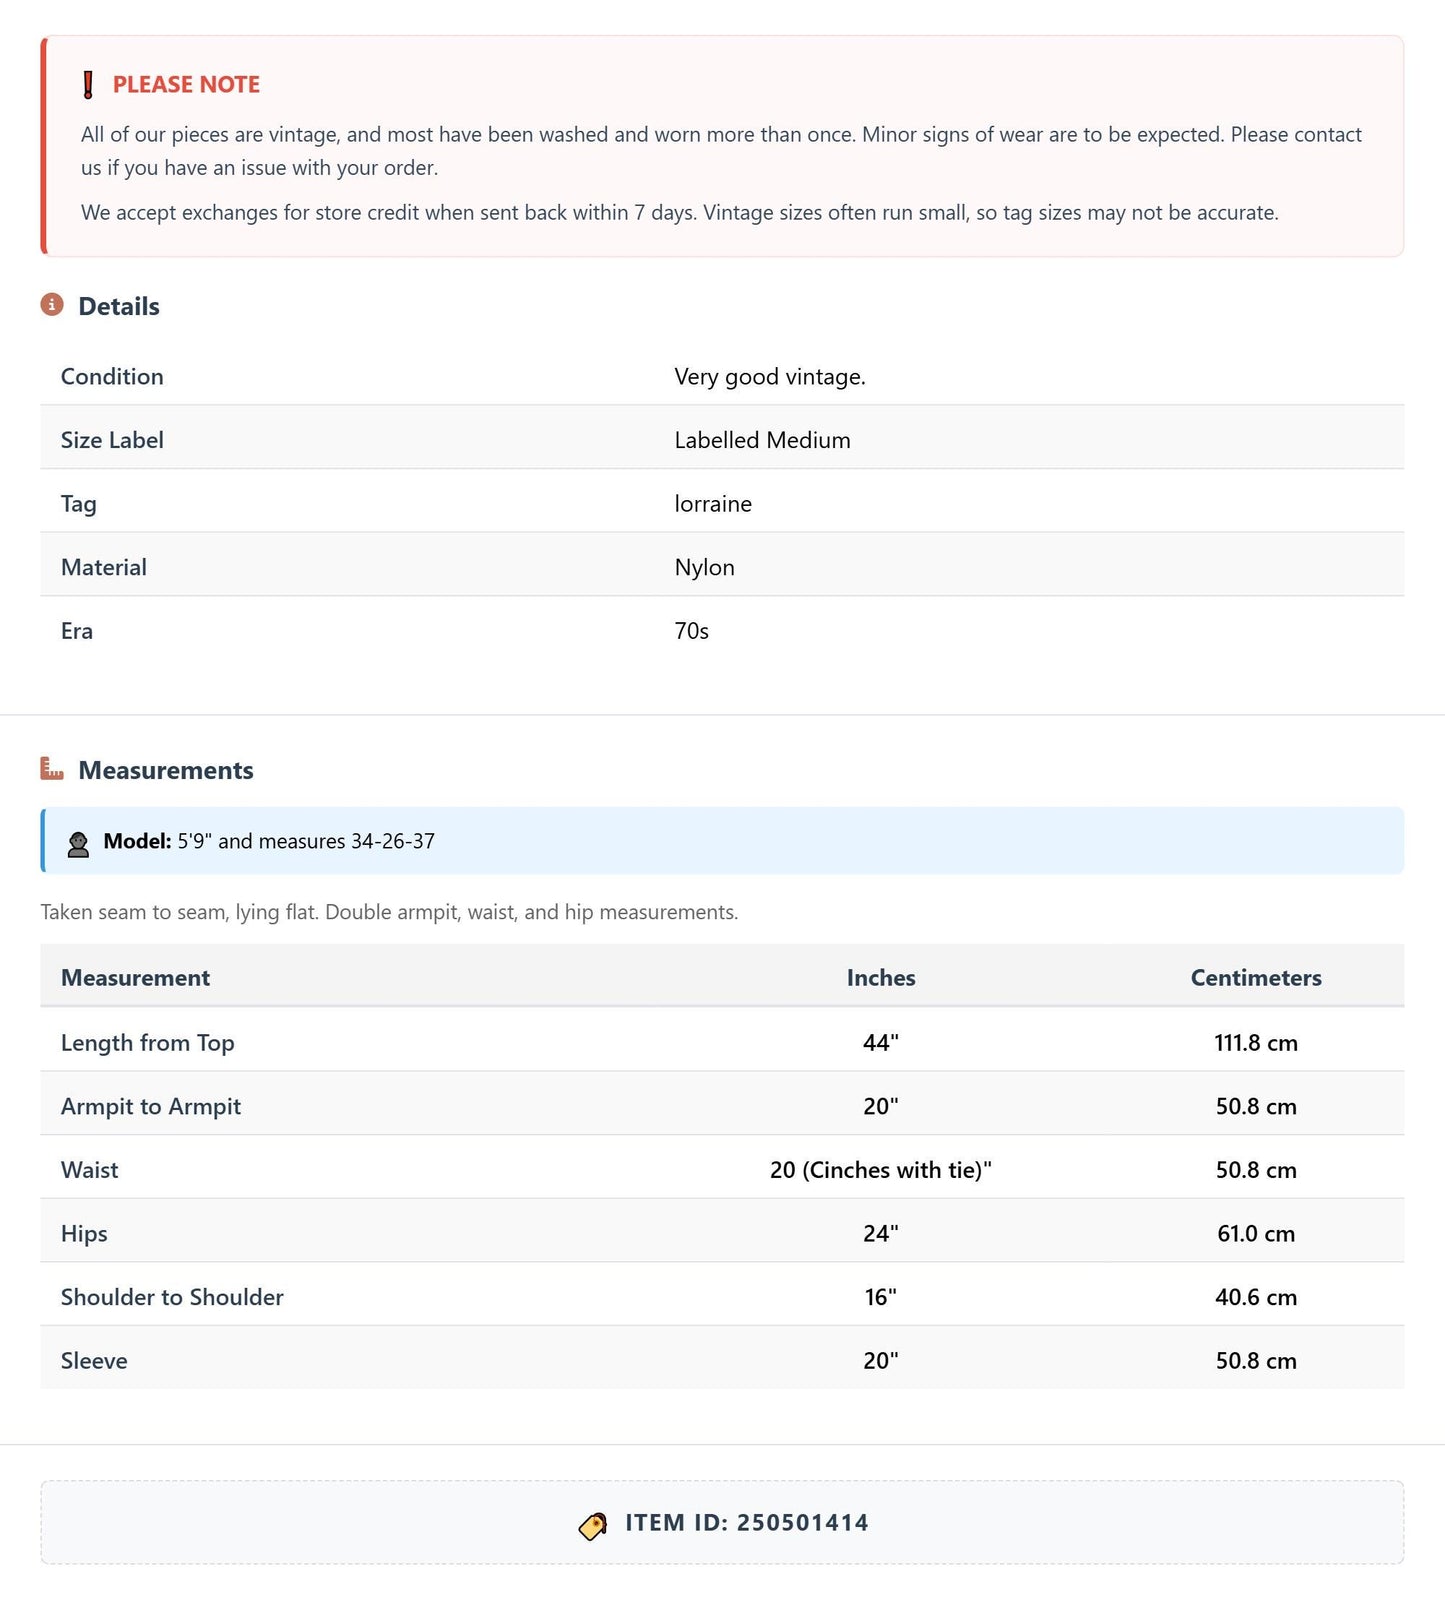Click the price tag icon near Item ID

[593, 1525]
